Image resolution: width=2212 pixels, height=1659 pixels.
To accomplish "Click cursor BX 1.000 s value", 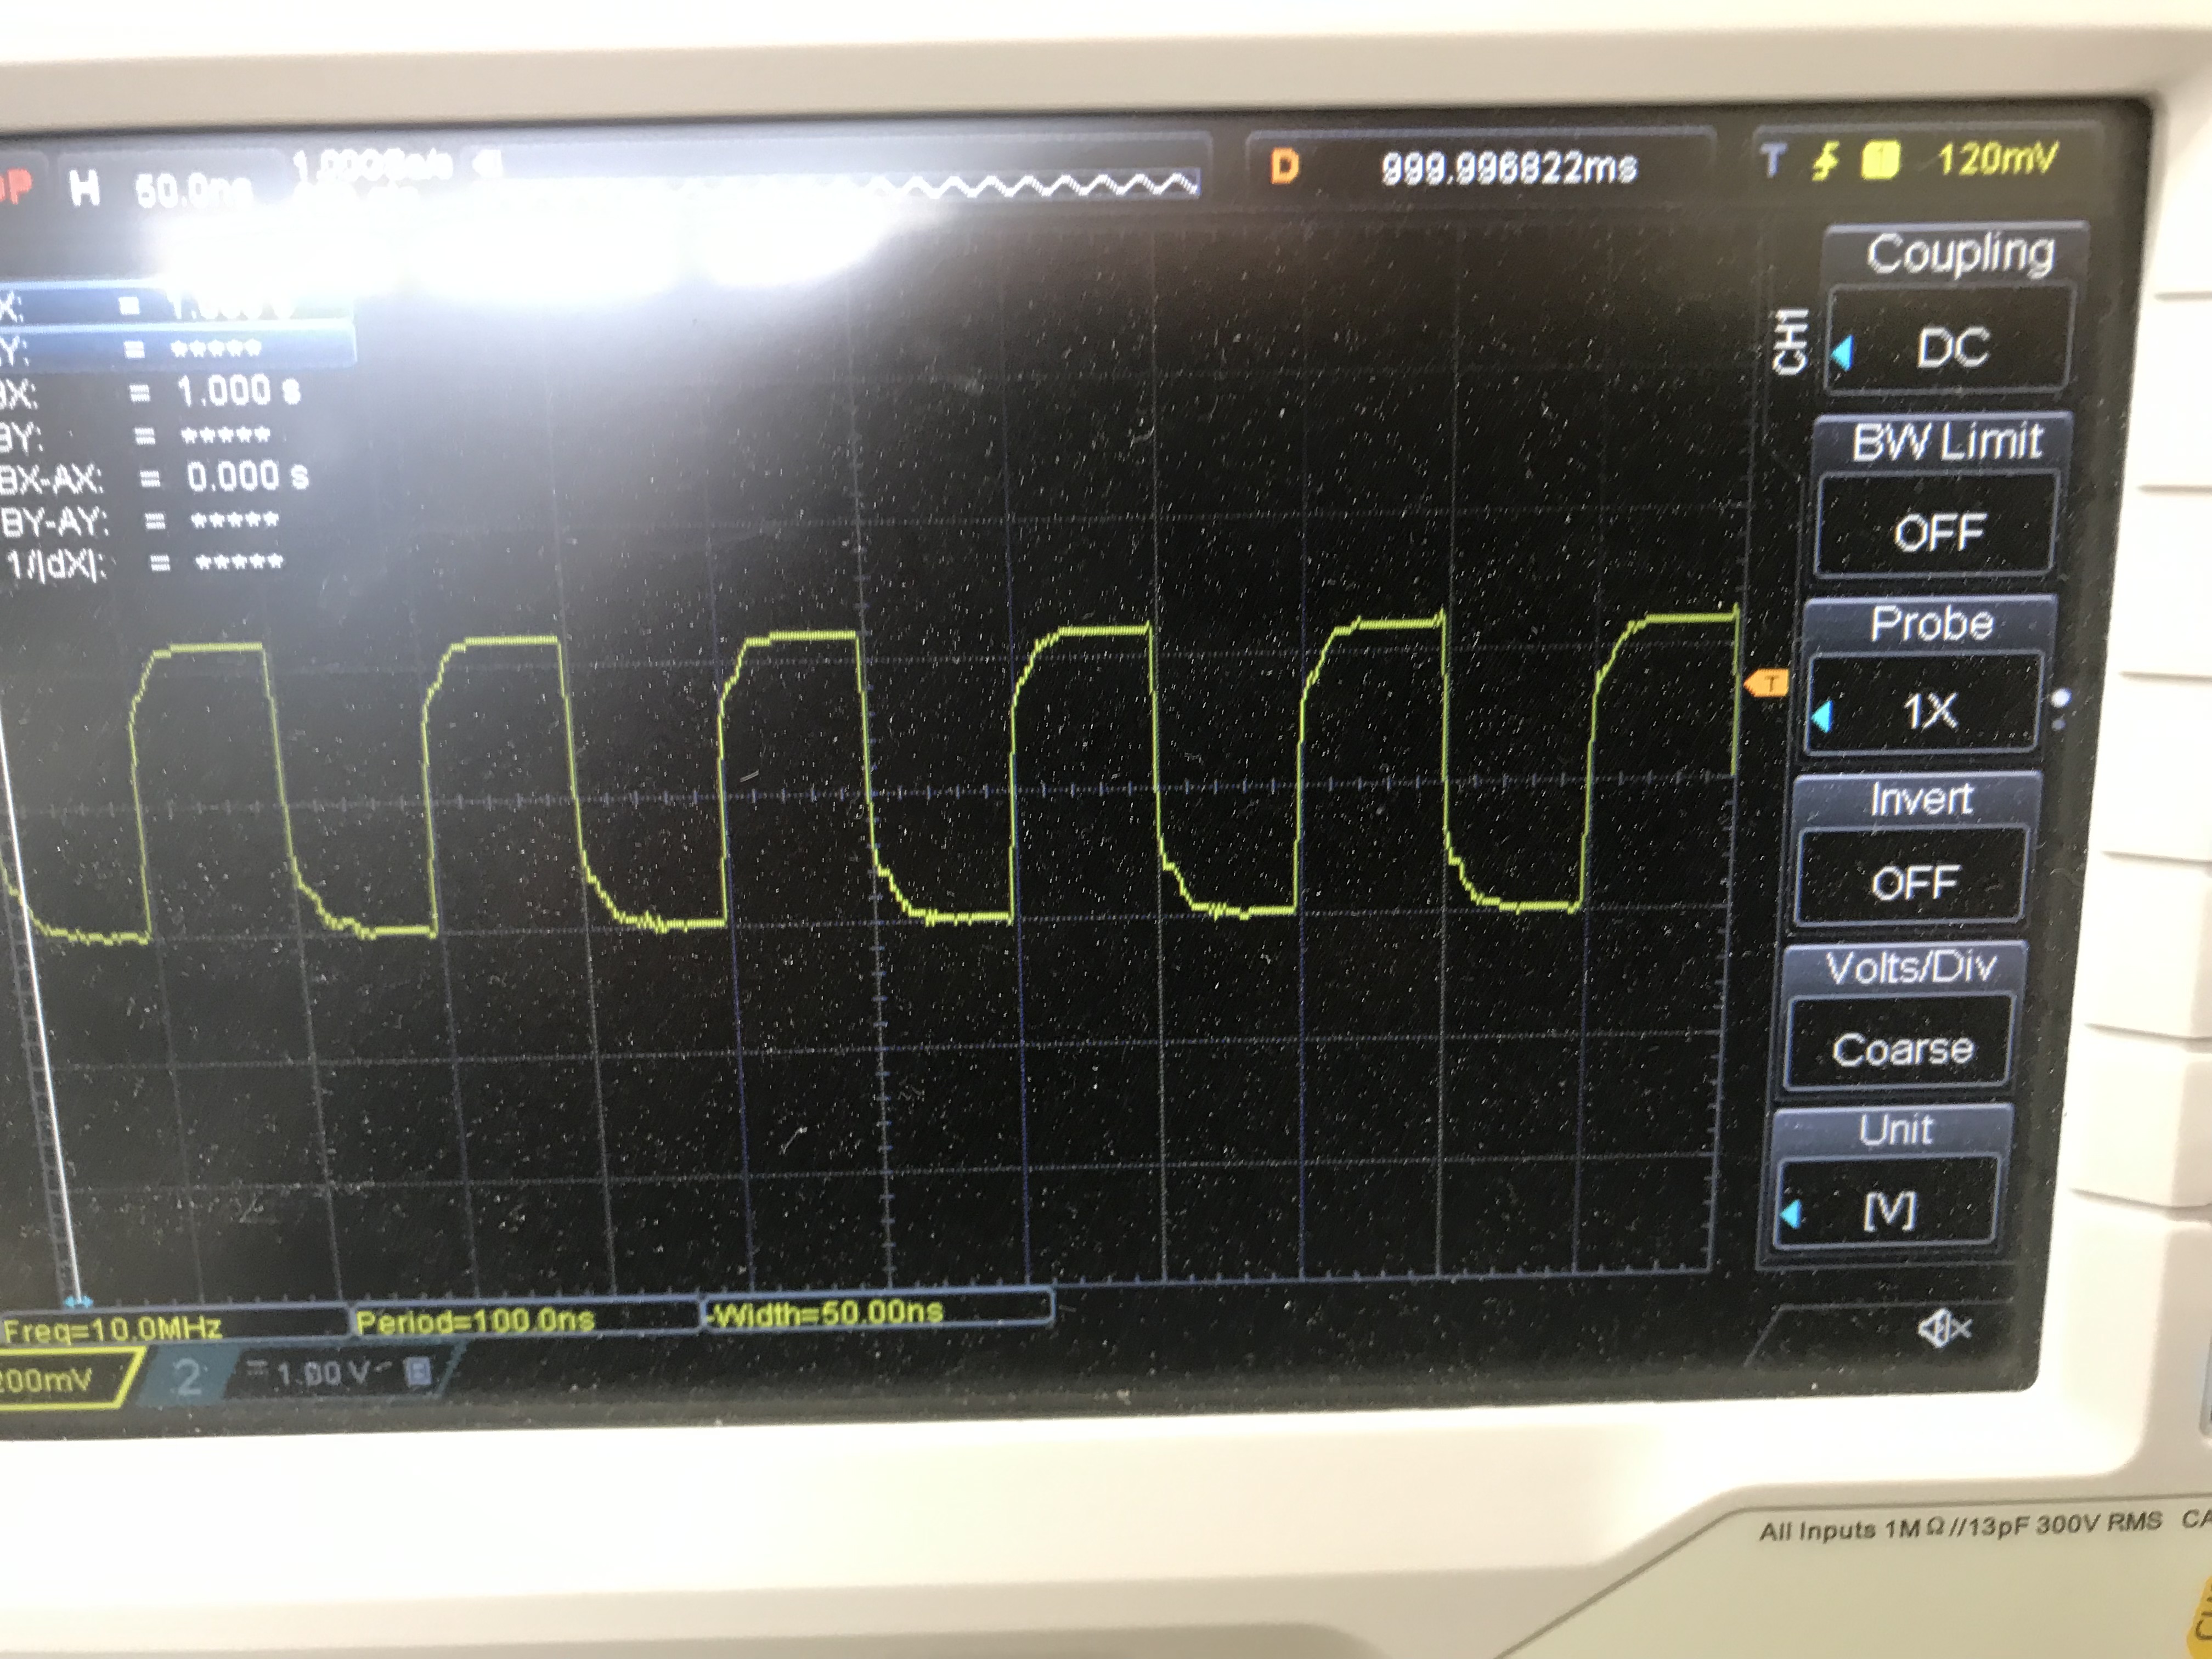I will 239,391.
